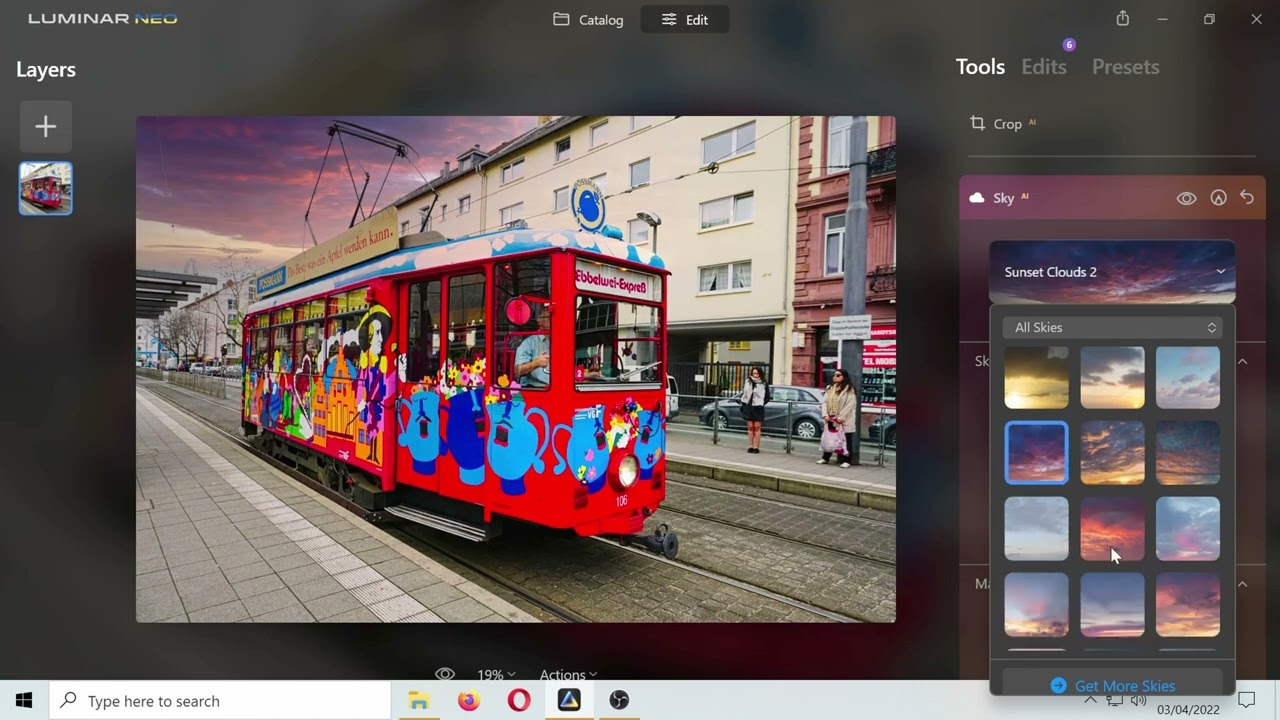The image size is (1280, 720).
Task: Reset the Sky tool with undo arrow
Action: 1247,198
